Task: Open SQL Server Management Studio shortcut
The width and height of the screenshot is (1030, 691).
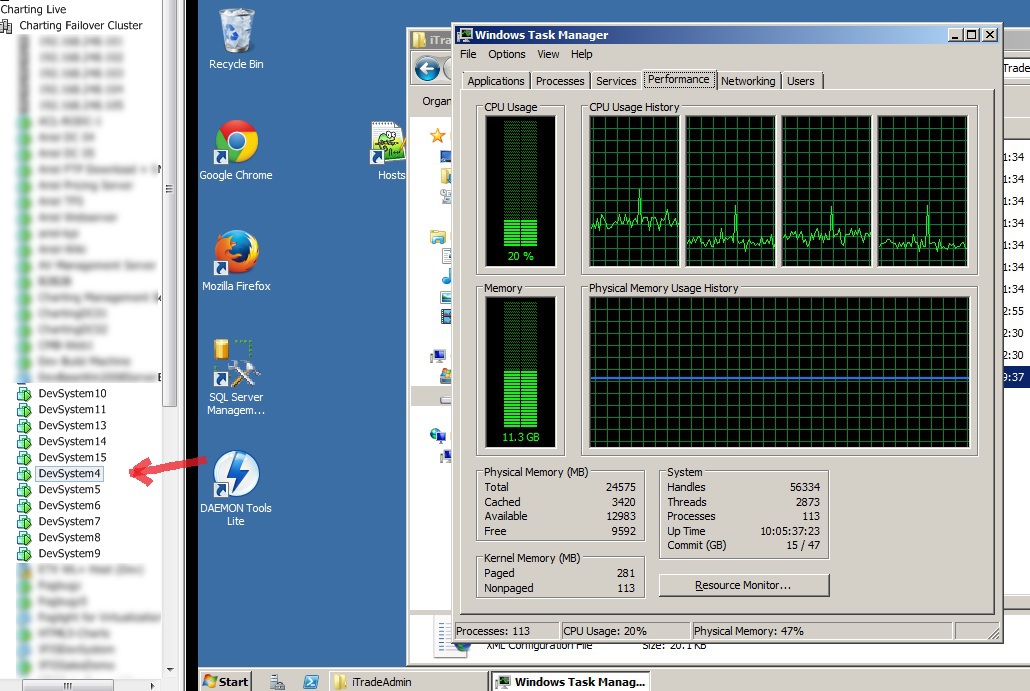Action: click(x=236, y=377)
